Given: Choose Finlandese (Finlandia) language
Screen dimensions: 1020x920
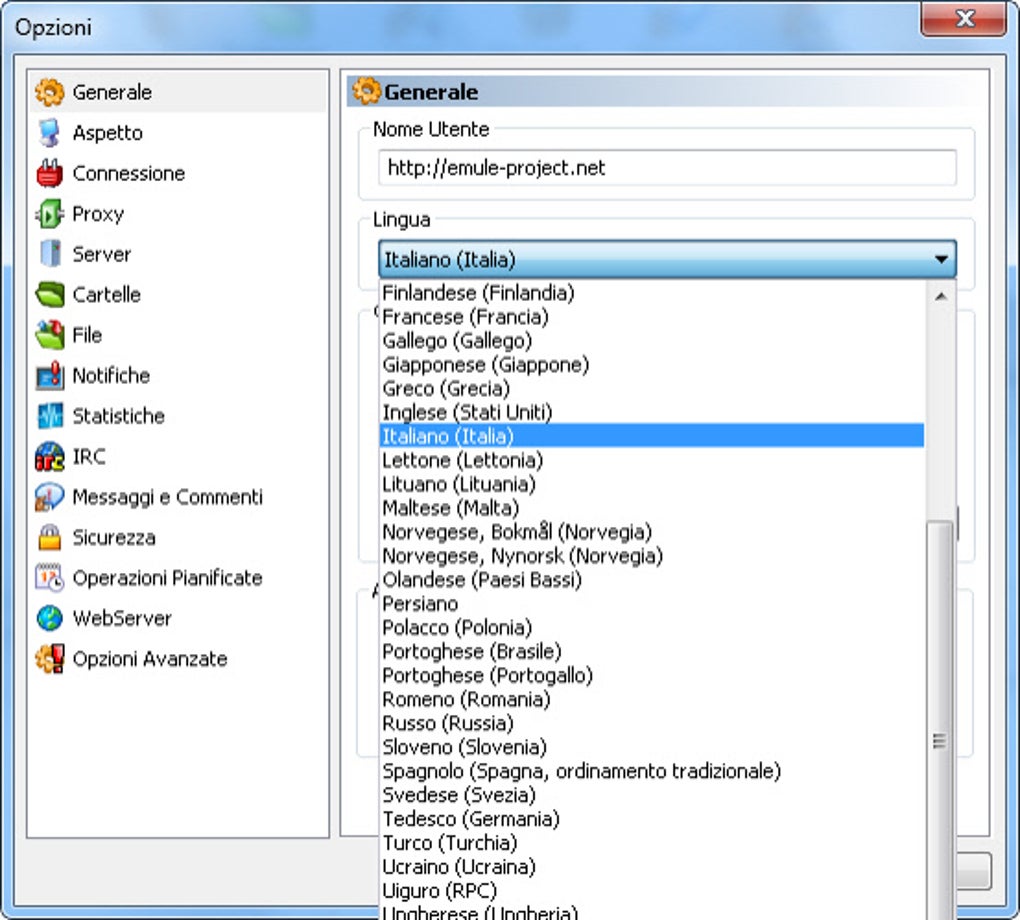Looking at the screenshot, I should 652,293.
